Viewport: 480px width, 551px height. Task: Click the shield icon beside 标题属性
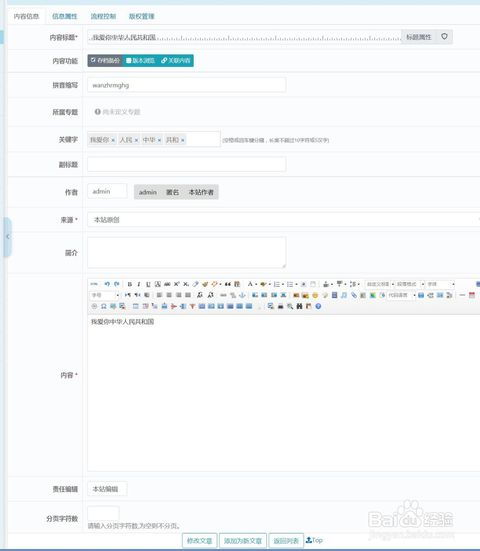tap(444, 37)
